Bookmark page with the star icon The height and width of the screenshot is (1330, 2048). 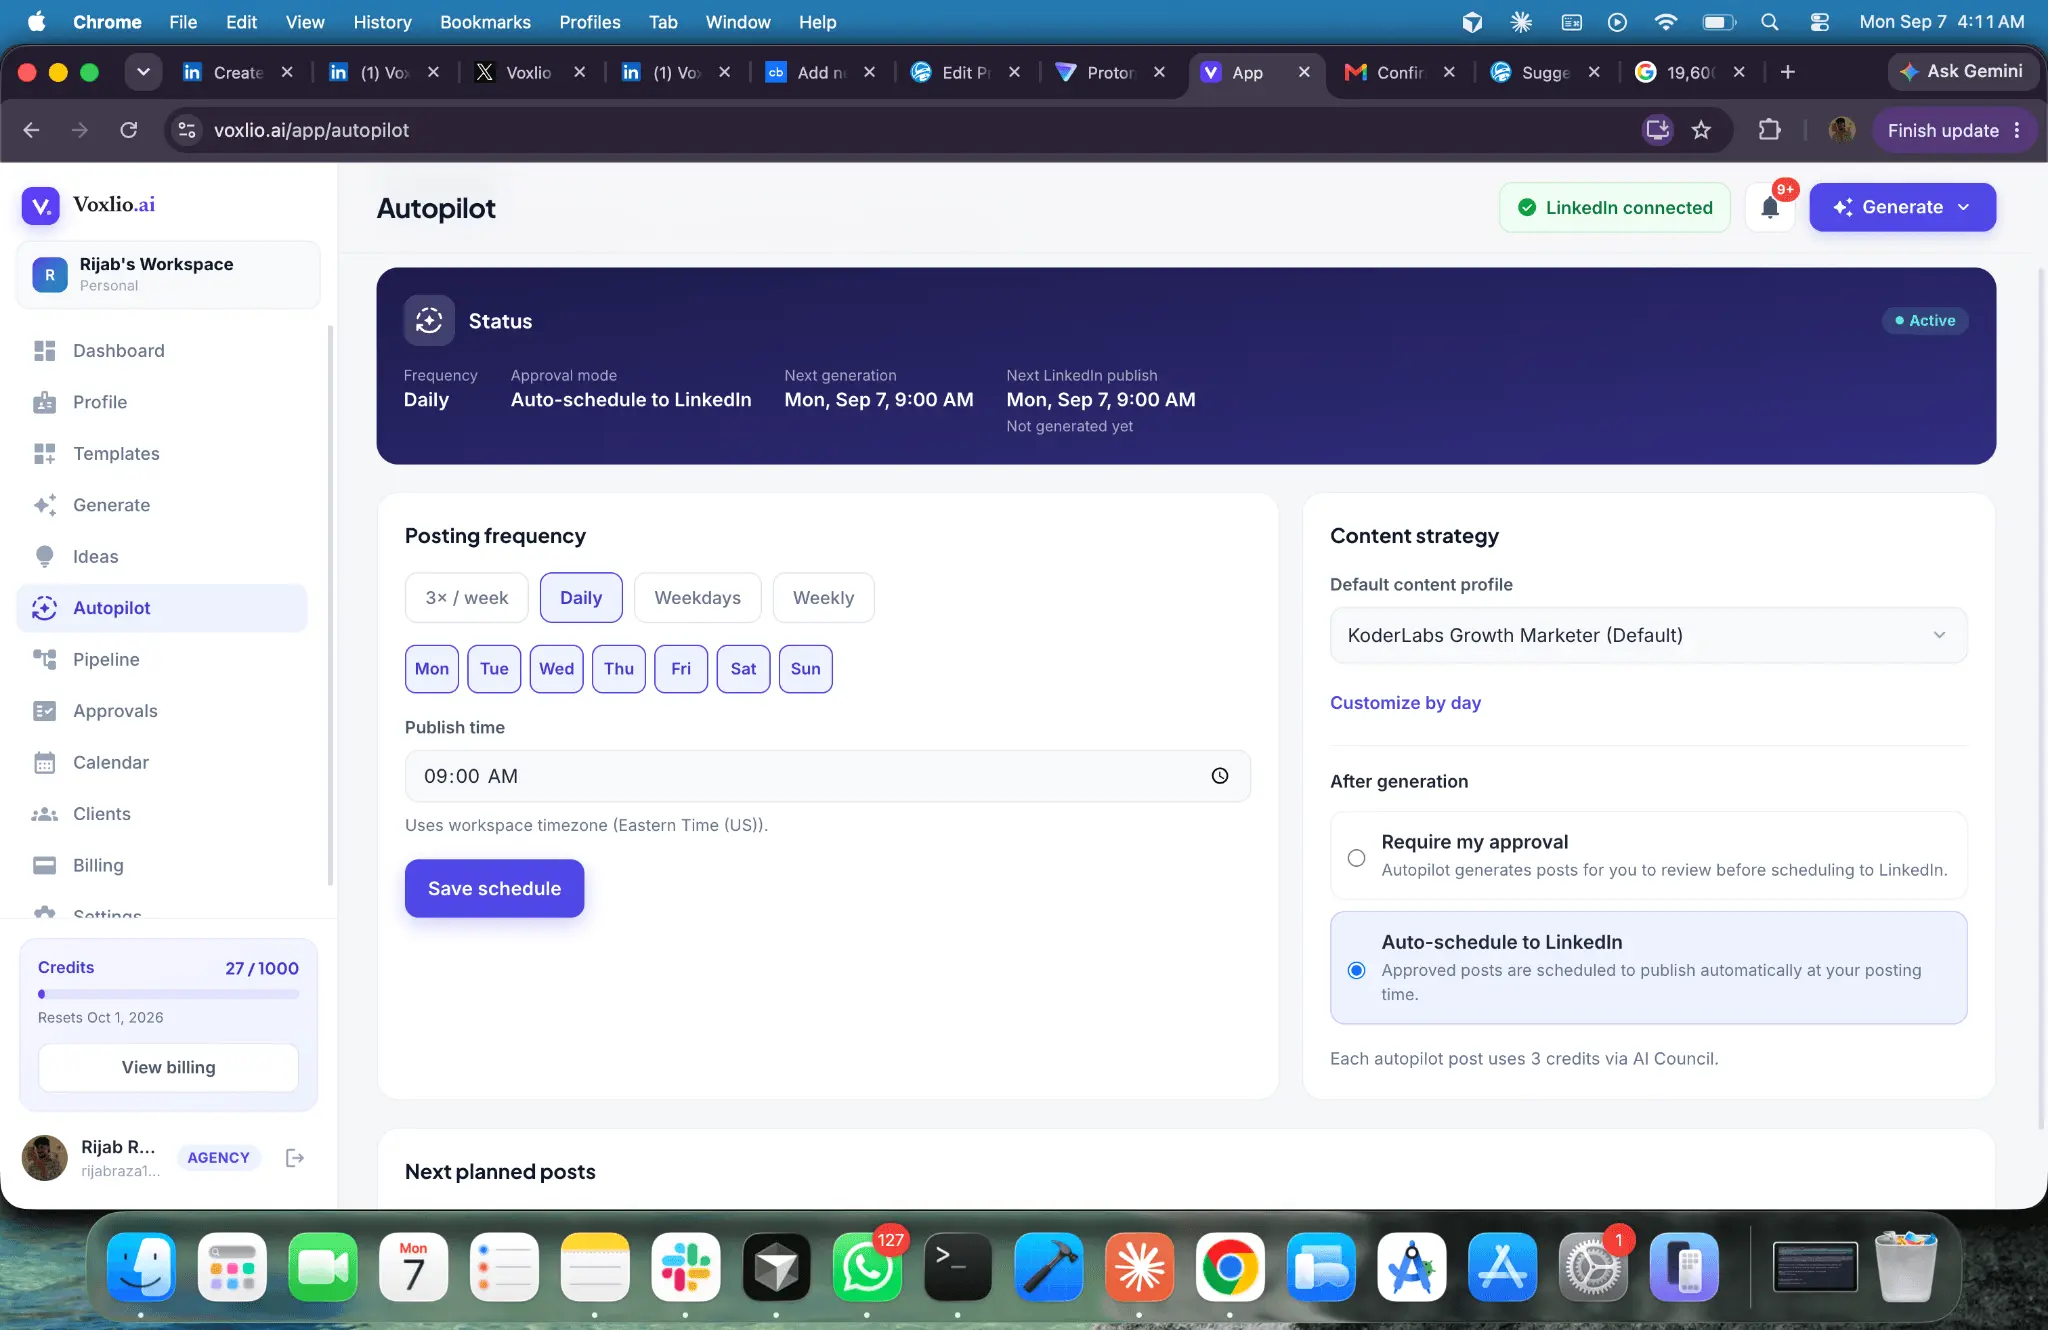[x=1701, y=130]
